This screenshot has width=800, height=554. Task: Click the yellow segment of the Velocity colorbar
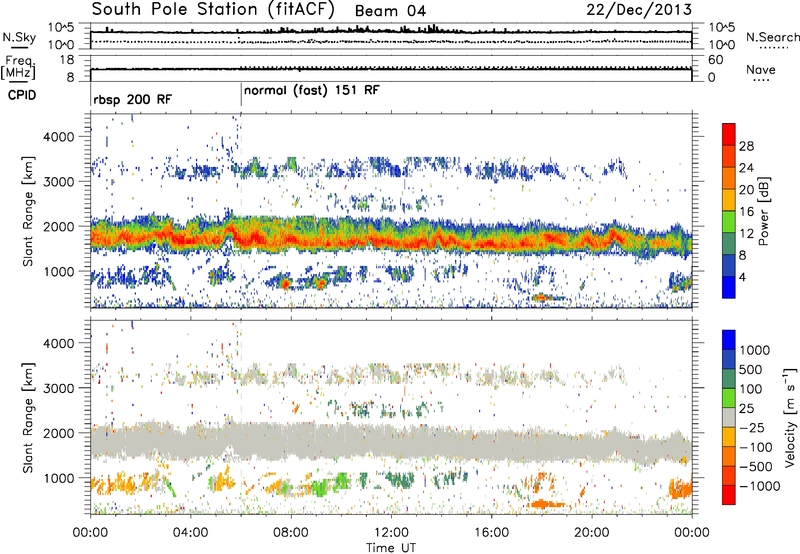click(729, 437)
